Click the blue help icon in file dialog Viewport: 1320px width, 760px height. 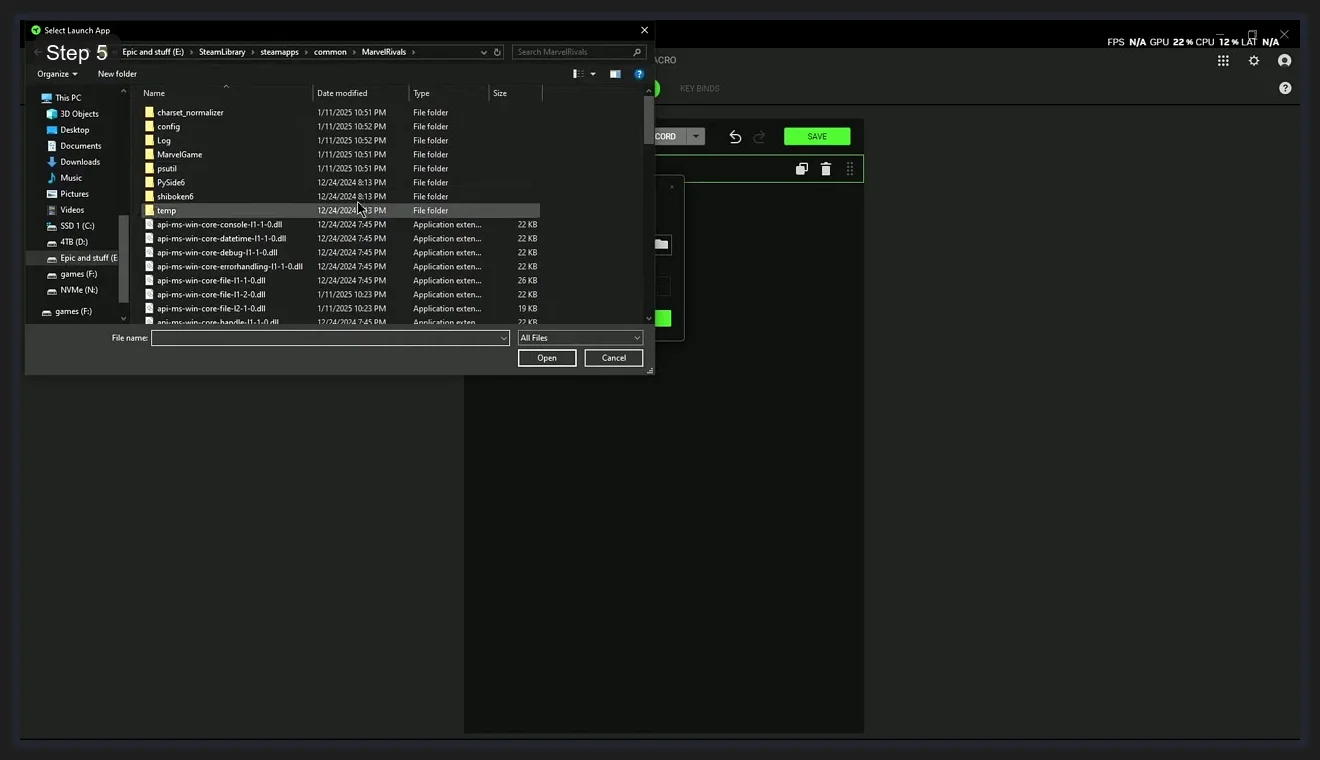click(639, 73)
